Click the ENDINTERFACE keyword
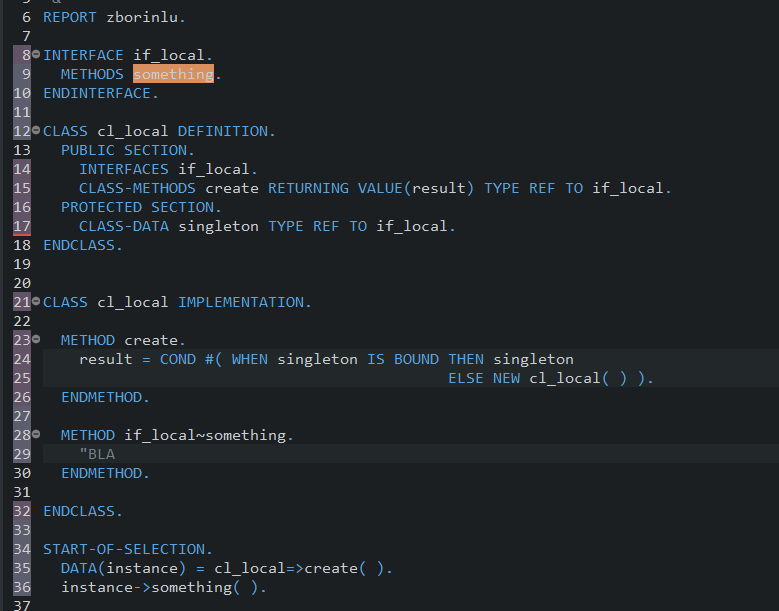The image size is (779, 611). coord(97,93)
